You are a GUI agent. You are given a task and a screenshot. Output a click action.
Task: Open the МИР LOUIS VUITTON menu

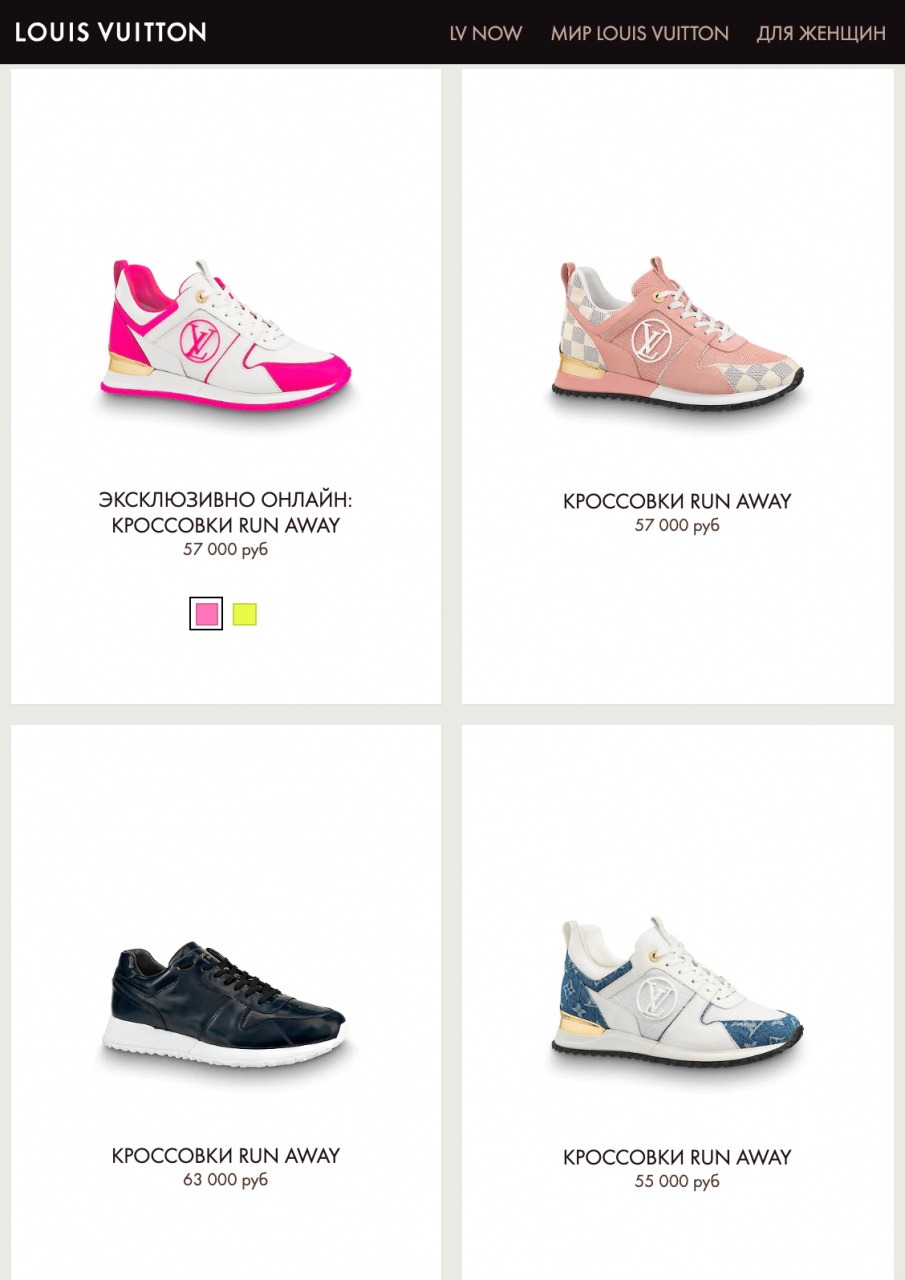(640, 33)
